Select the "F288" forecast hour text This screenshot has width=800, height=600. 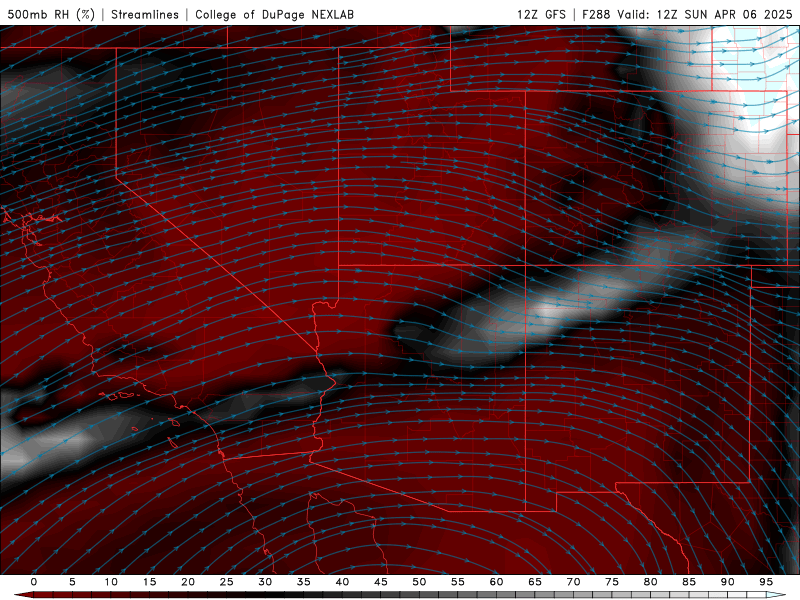596,14
